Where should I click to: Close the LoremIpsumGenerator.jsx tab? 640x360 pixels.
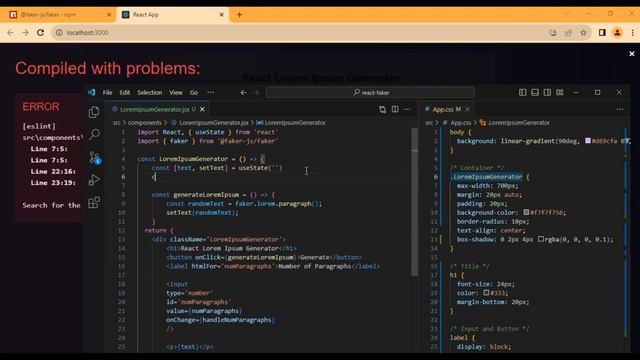point(202,109)
